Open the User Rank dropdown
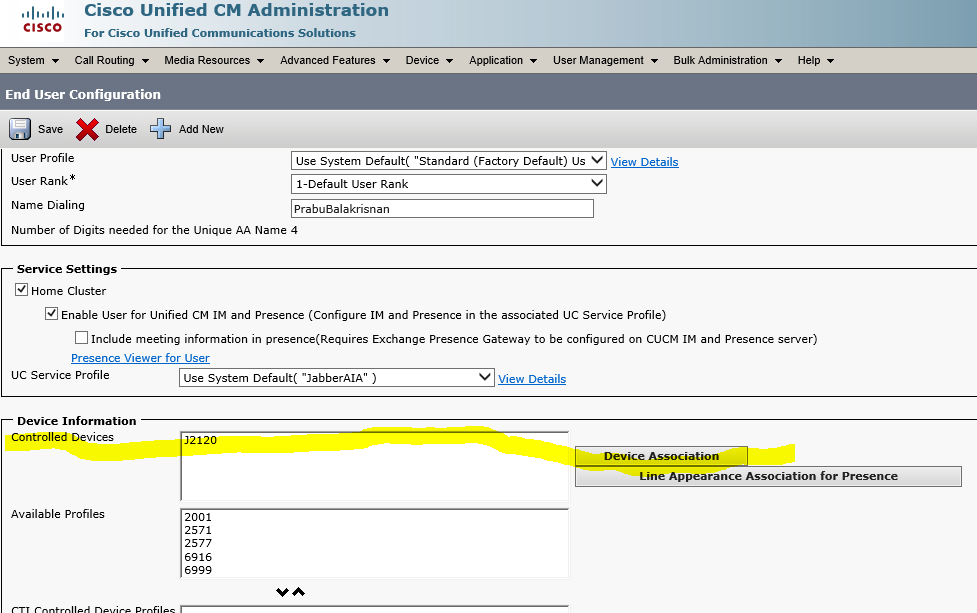The width and height of the screenshot is (977, 613). click(598, 184)
